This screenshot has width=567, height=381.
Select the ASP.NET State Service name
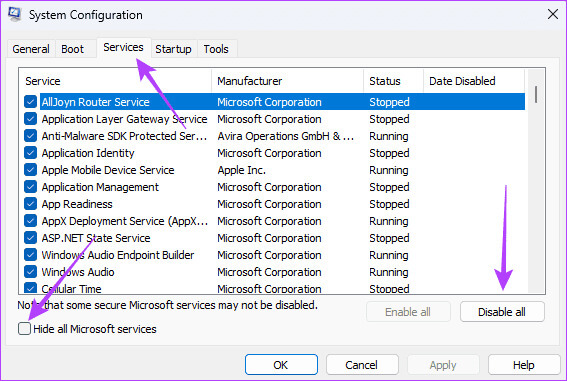pos(96,238)
